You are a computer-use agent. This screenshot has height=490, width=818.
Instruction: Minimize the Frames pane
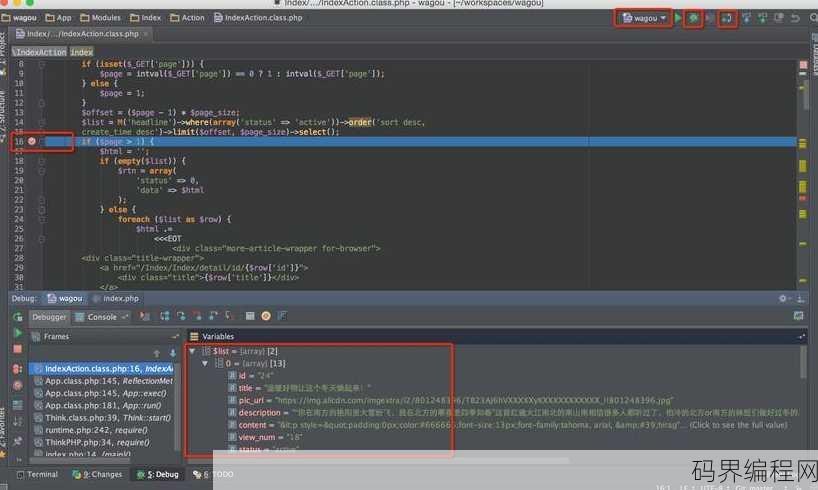click(175, 337)
